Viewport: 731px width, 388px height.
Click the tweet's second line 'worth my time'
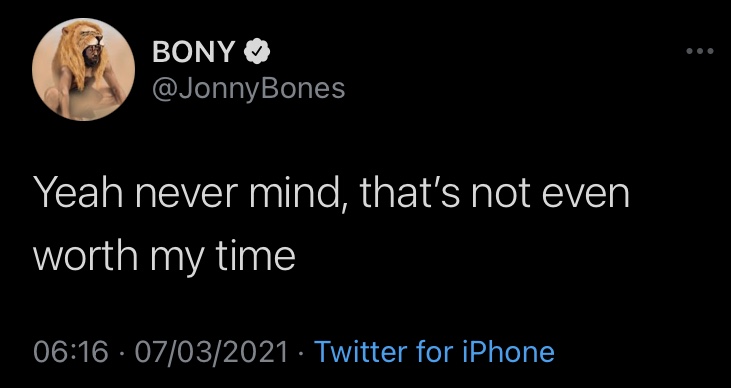pyautogui.click(x=164, y=256)
